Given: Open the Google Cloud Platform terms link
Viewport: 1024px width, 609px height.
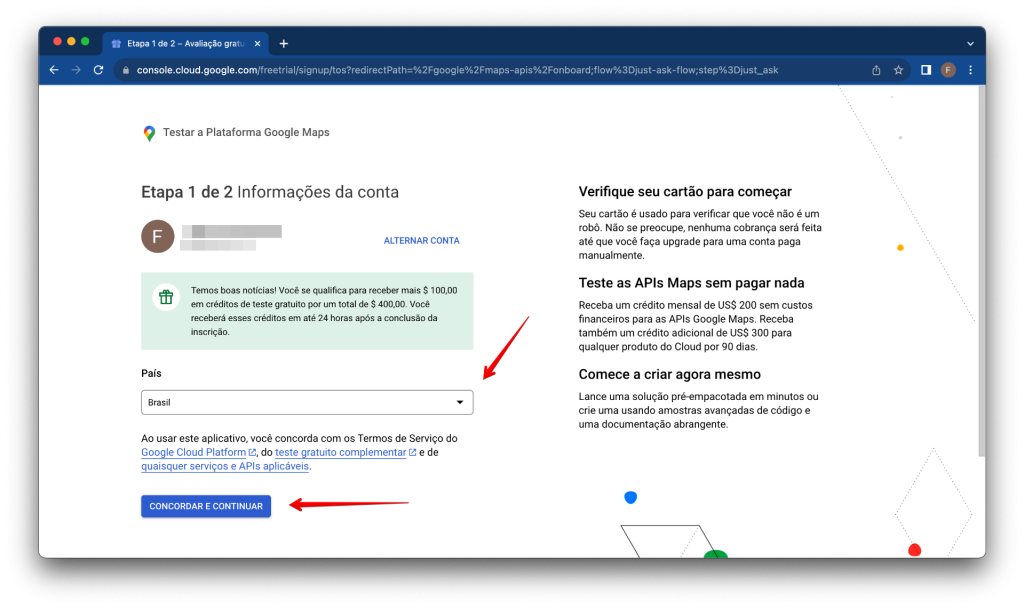Looking at the screenshot, I should tap(199, 452).
